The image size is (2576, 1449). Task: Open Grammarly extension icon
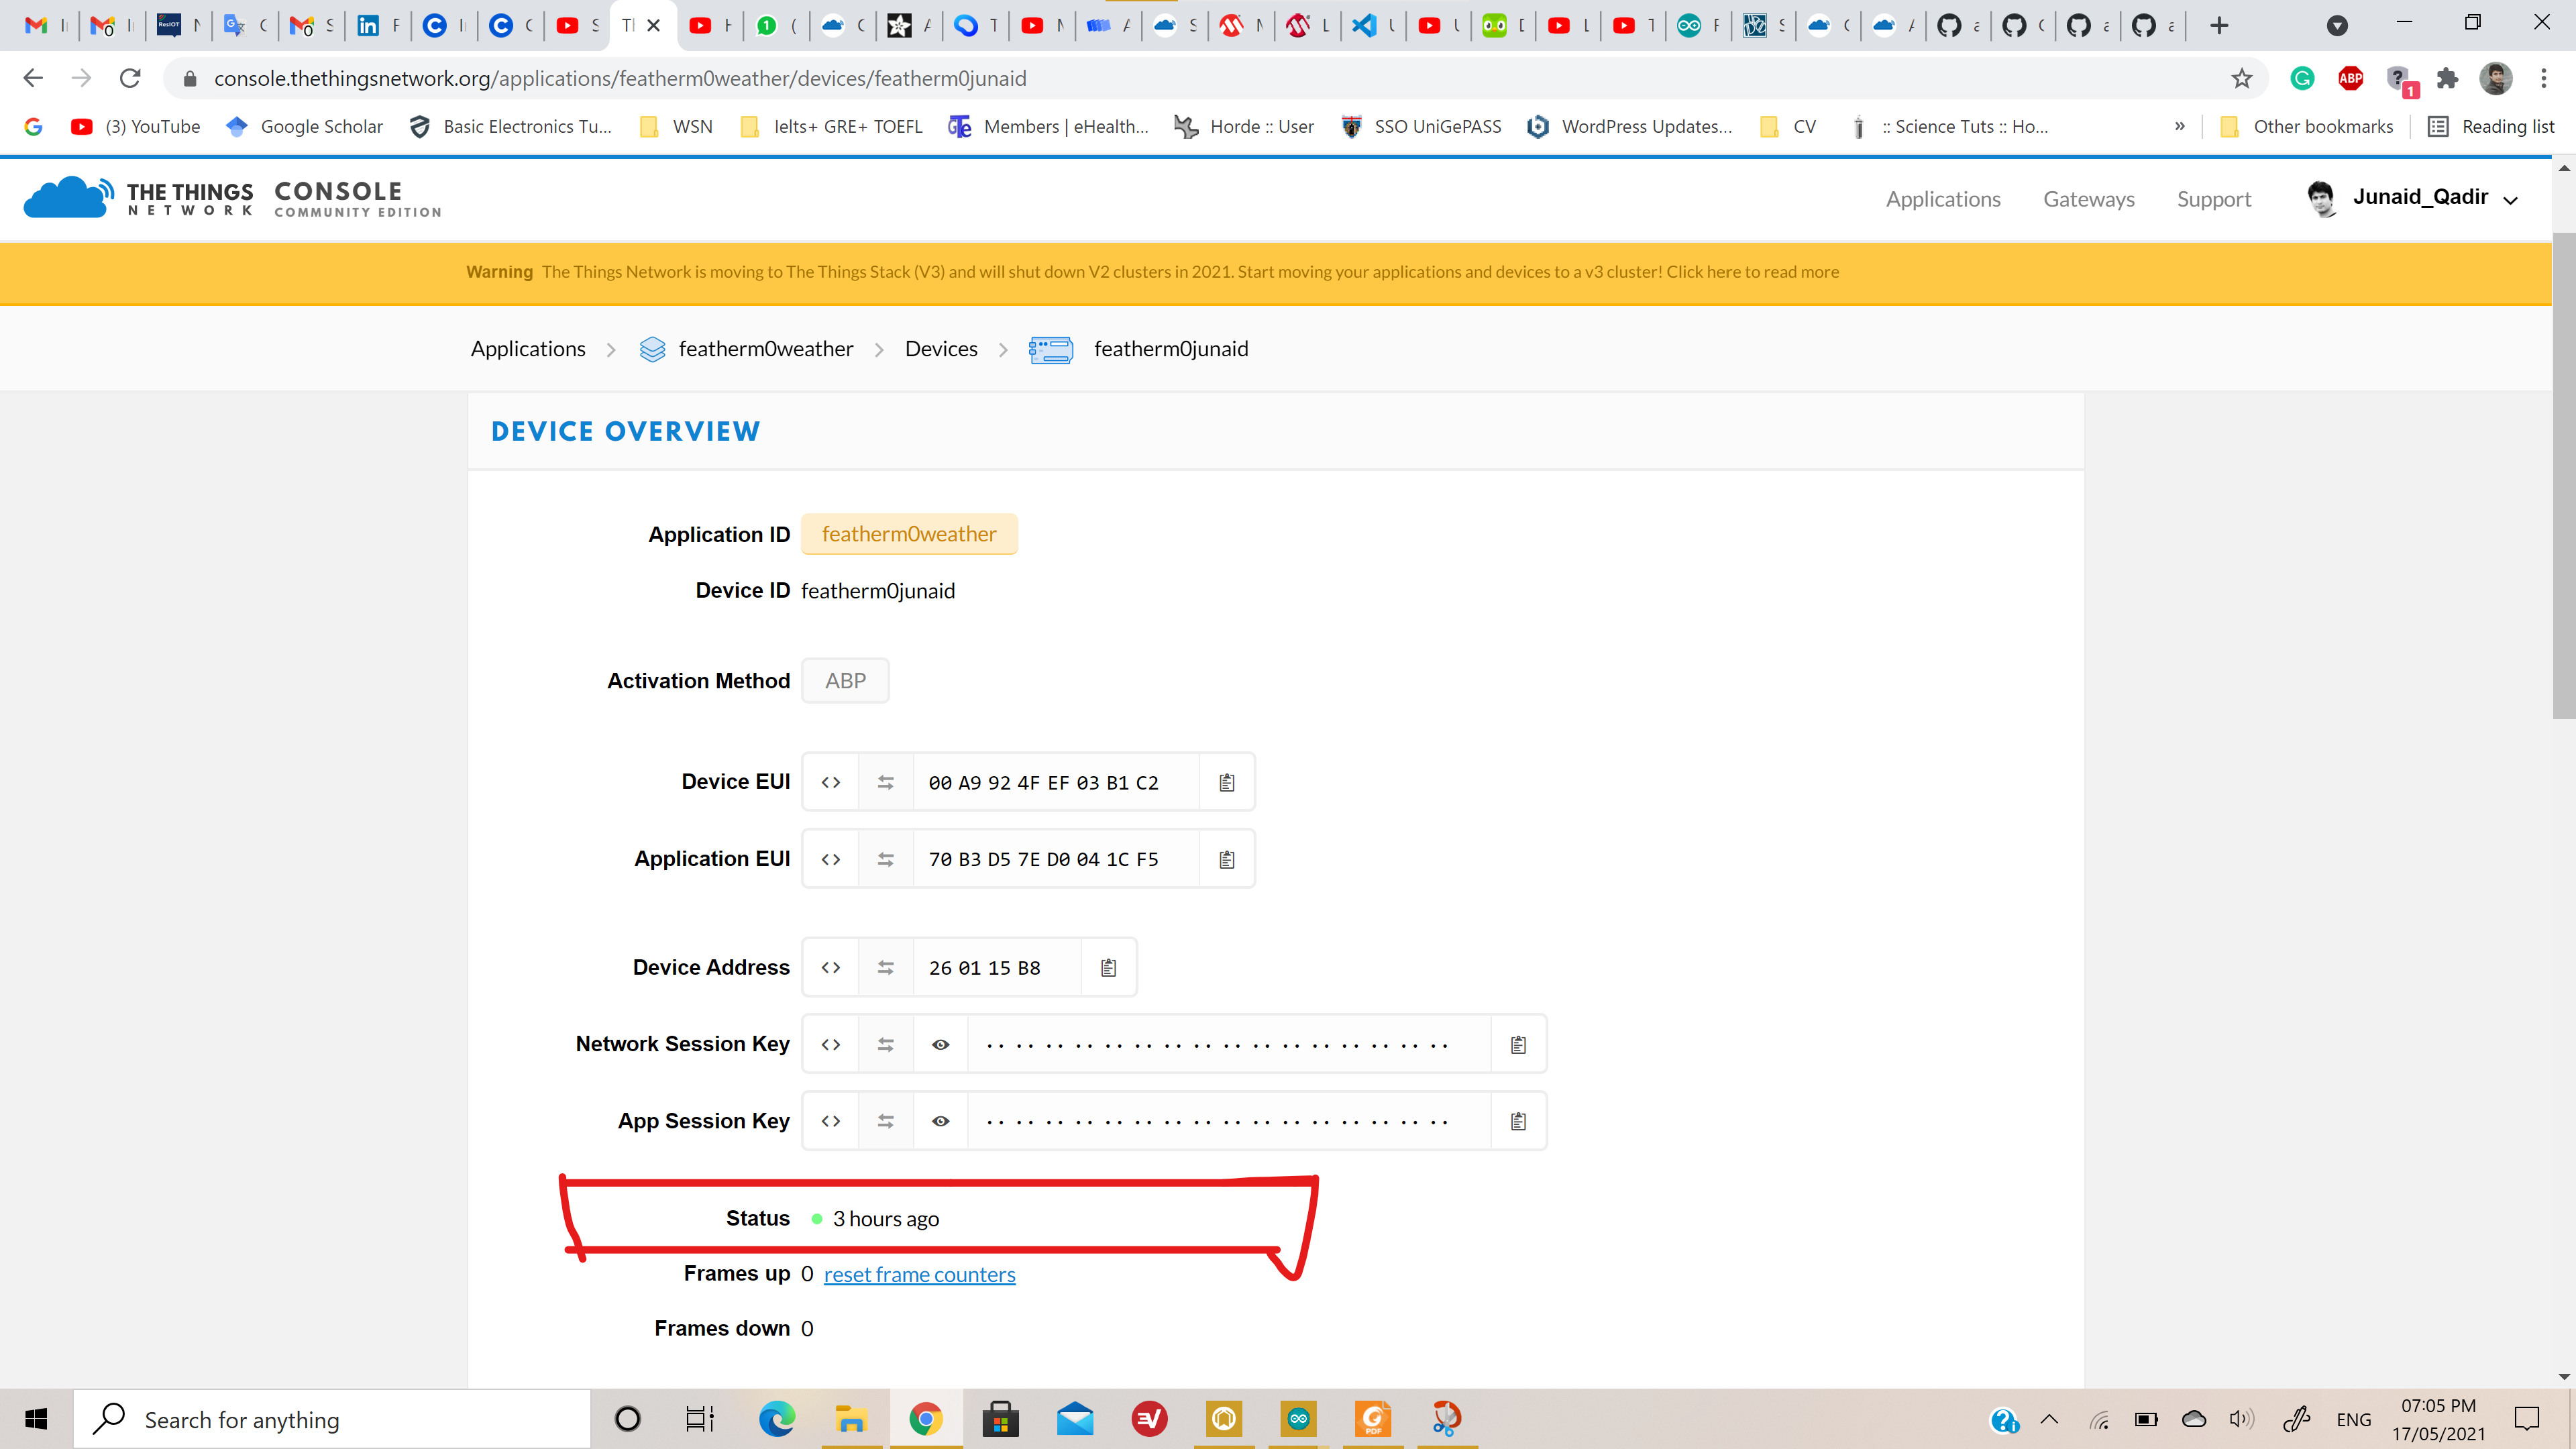2302,78
